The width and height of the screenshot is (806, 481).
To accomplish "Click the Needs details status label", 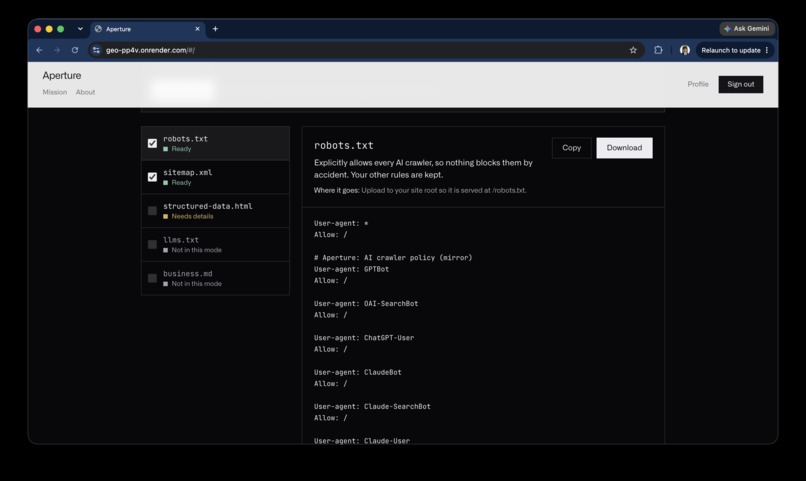I will click(x=192, y=216).
